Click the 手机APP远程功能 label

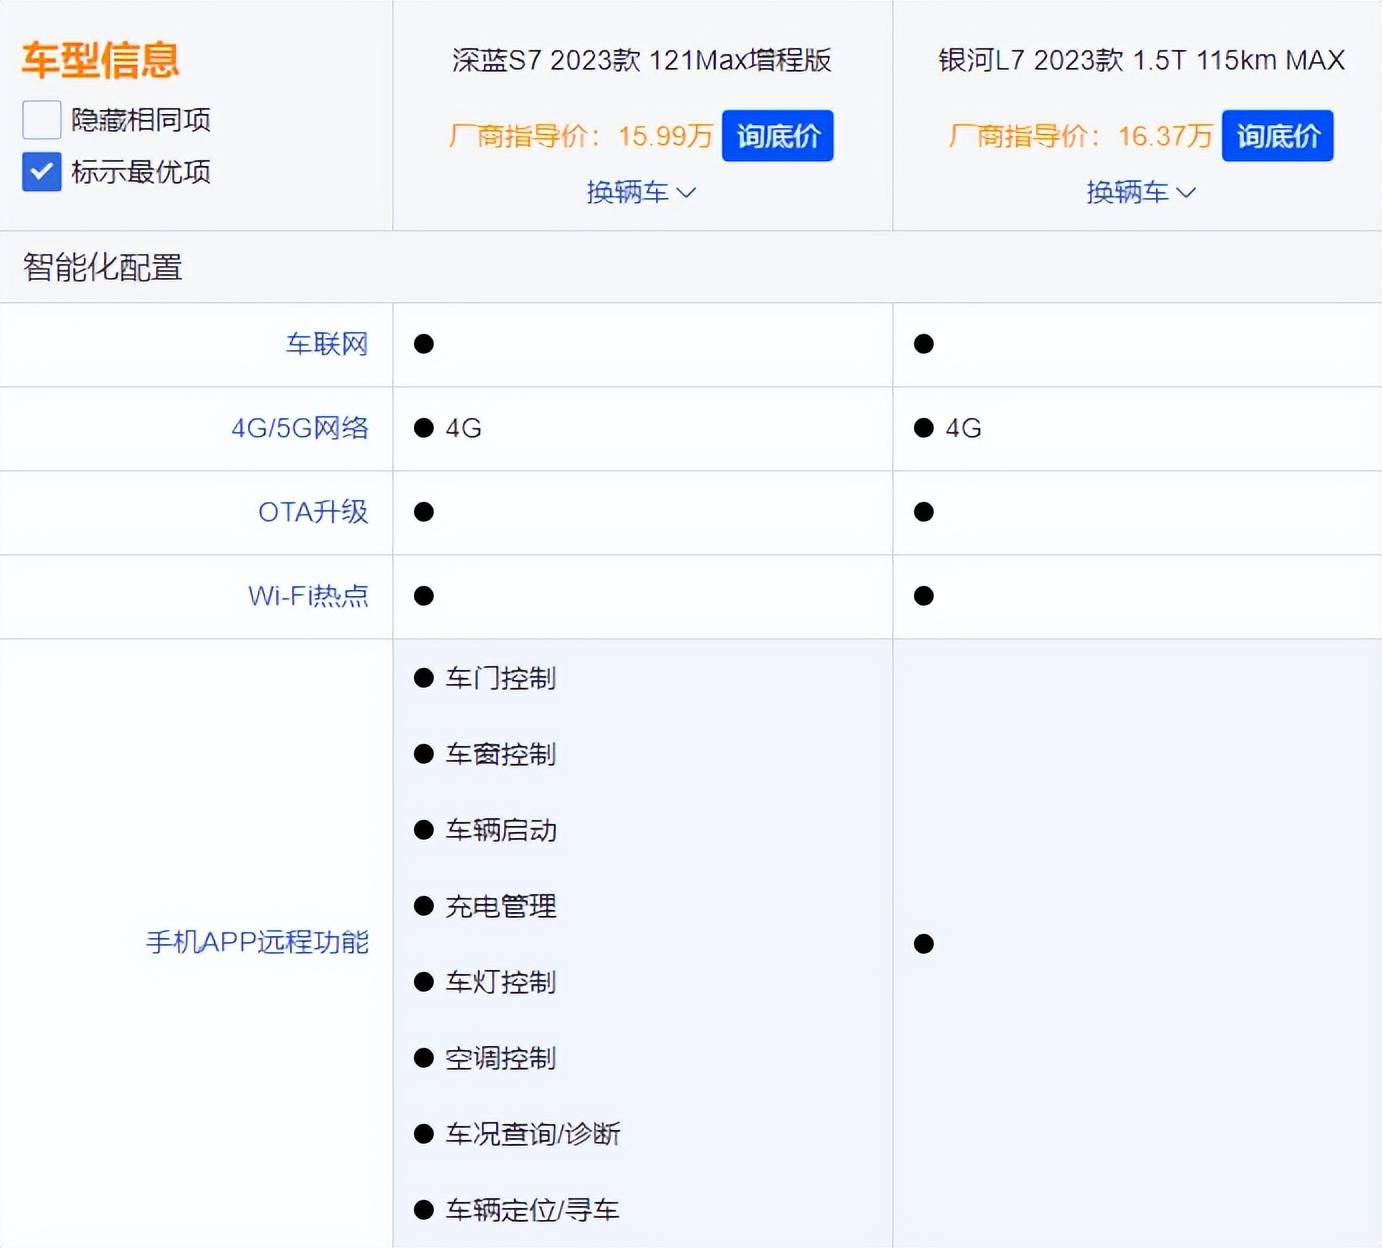click(x=257, y=942)
